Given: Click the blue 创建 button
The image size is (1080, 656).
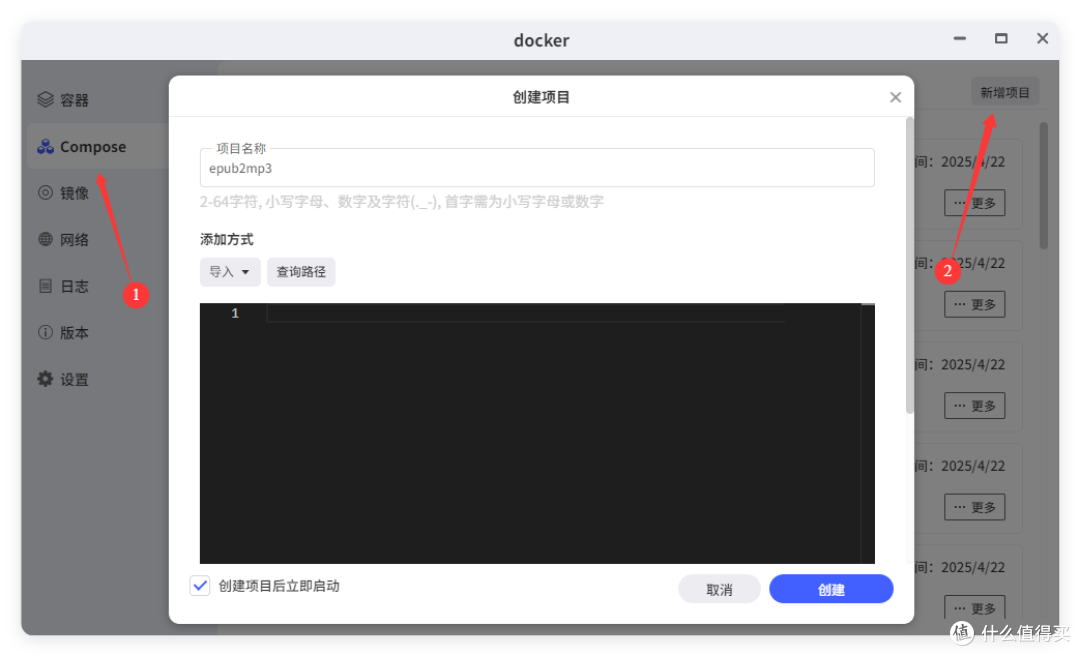Looking at the screenshot, I should pos(831,589).
